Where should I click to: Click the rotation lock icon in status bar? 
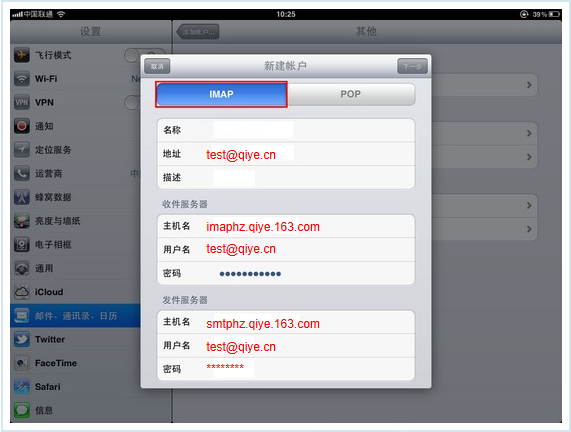(524, 14)
